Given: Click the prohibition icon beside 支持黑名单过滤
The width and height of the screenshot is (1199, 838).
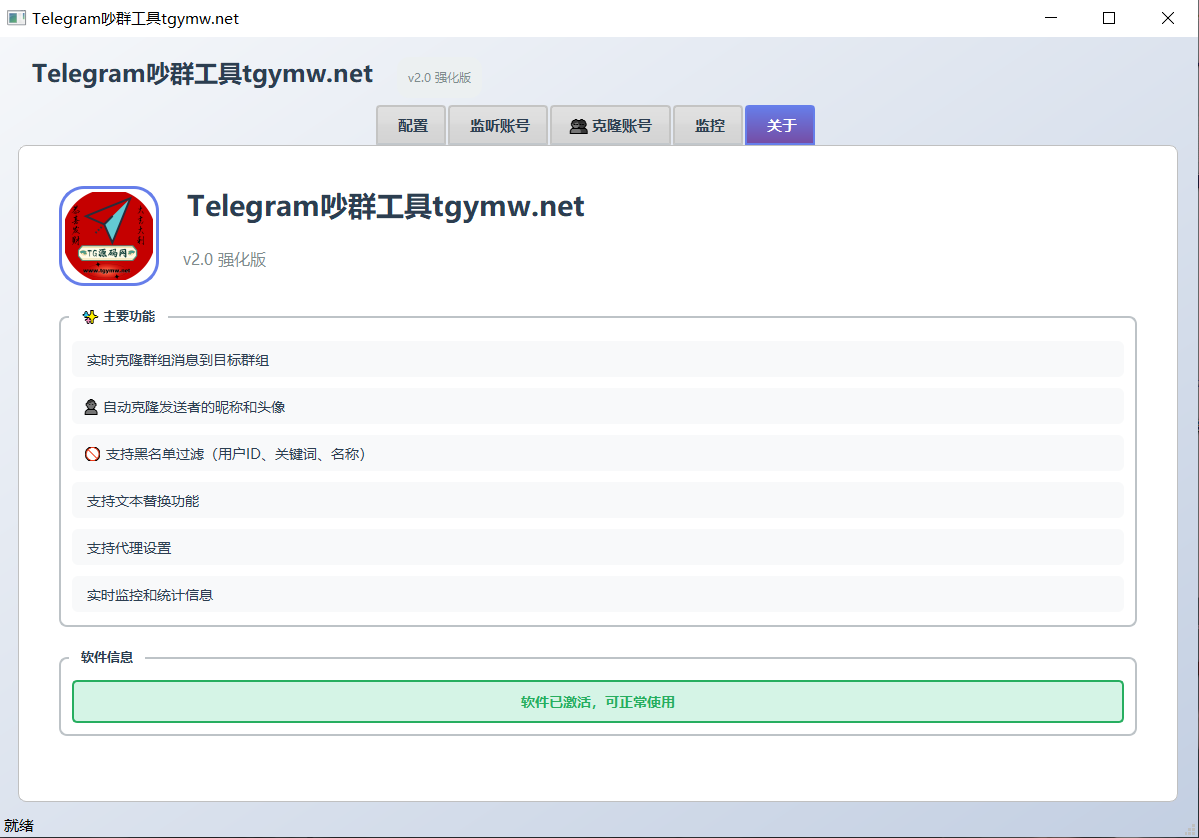Looking at the screenshot, I should 93,454.
